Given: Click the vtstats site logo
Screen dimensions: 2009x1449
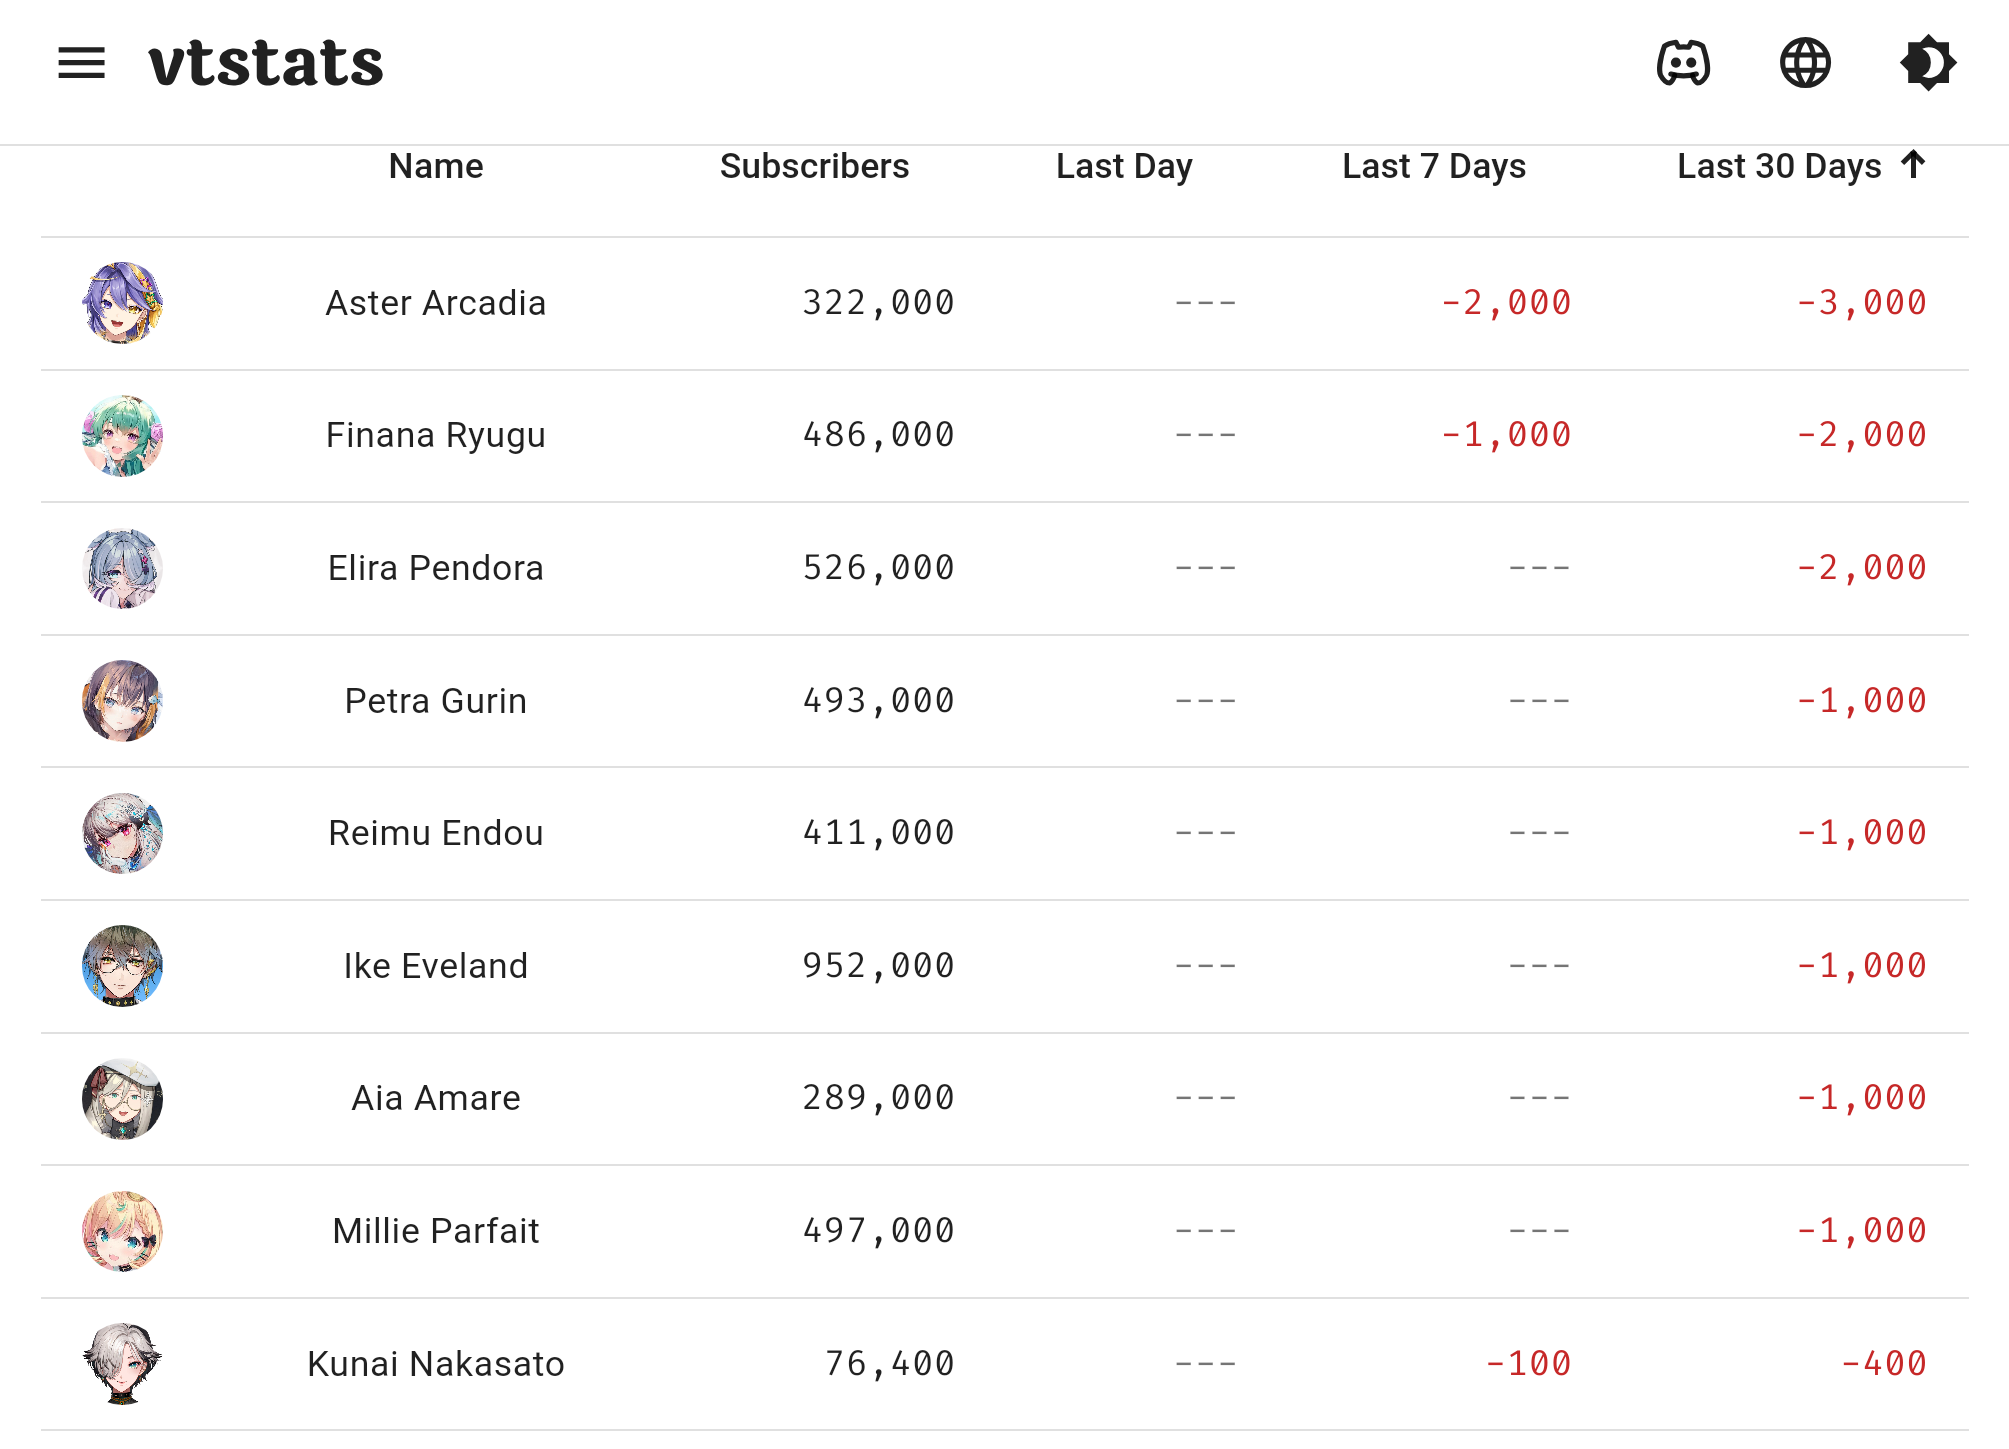Looking at the screenshot, I should pos(266,63).
